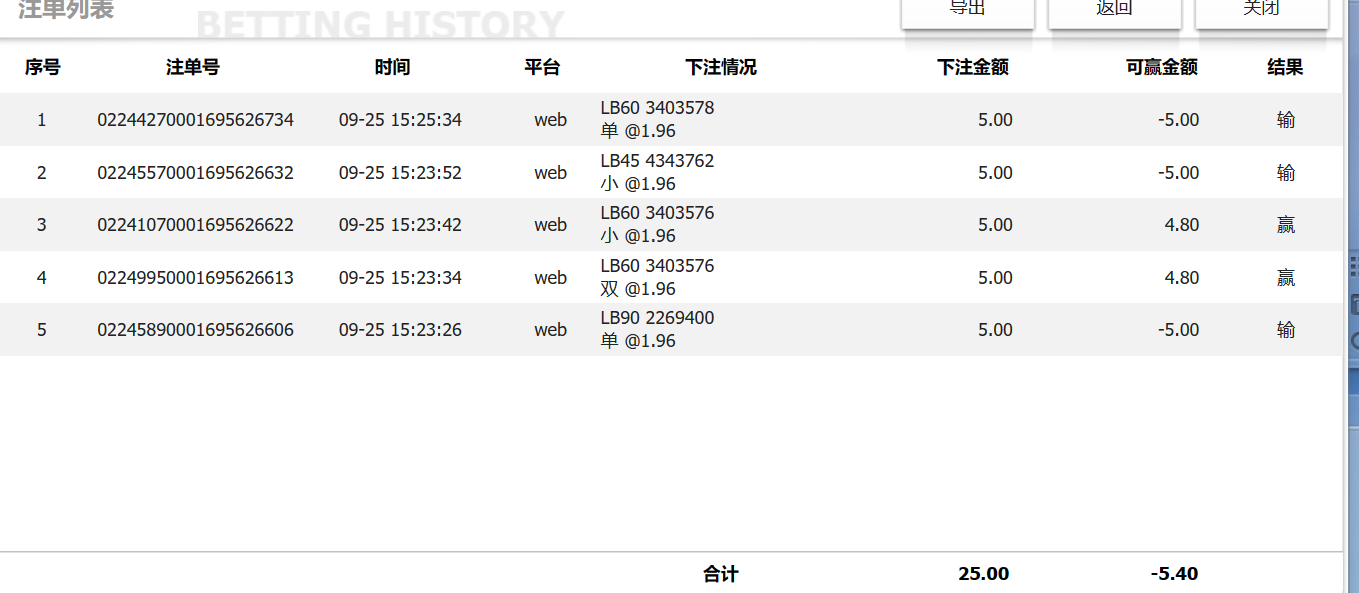Click bet number 02245570001695626632
Screen dimensions: 1359x593
(x=195, y=173)
